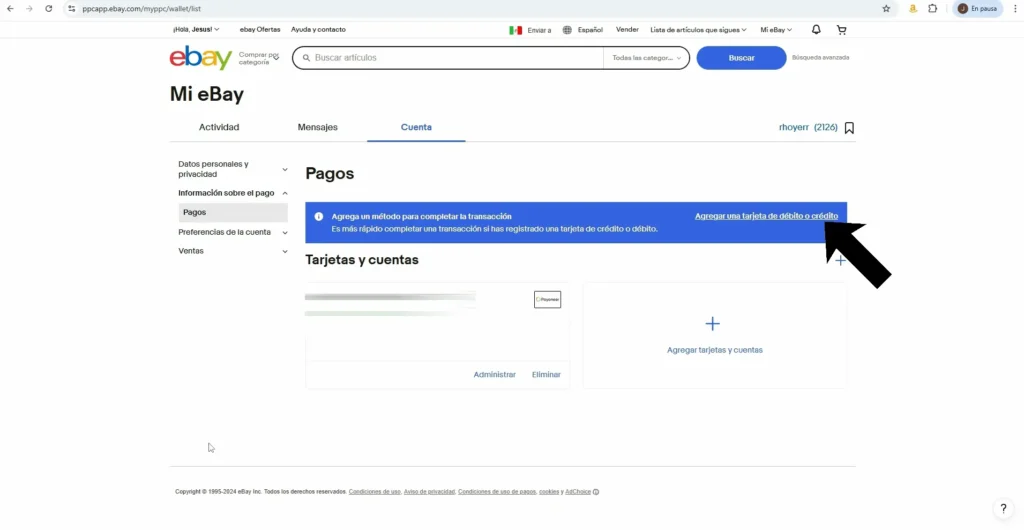
Task: Open the (2126) feedback score link
Action: (x=825, y=127)
